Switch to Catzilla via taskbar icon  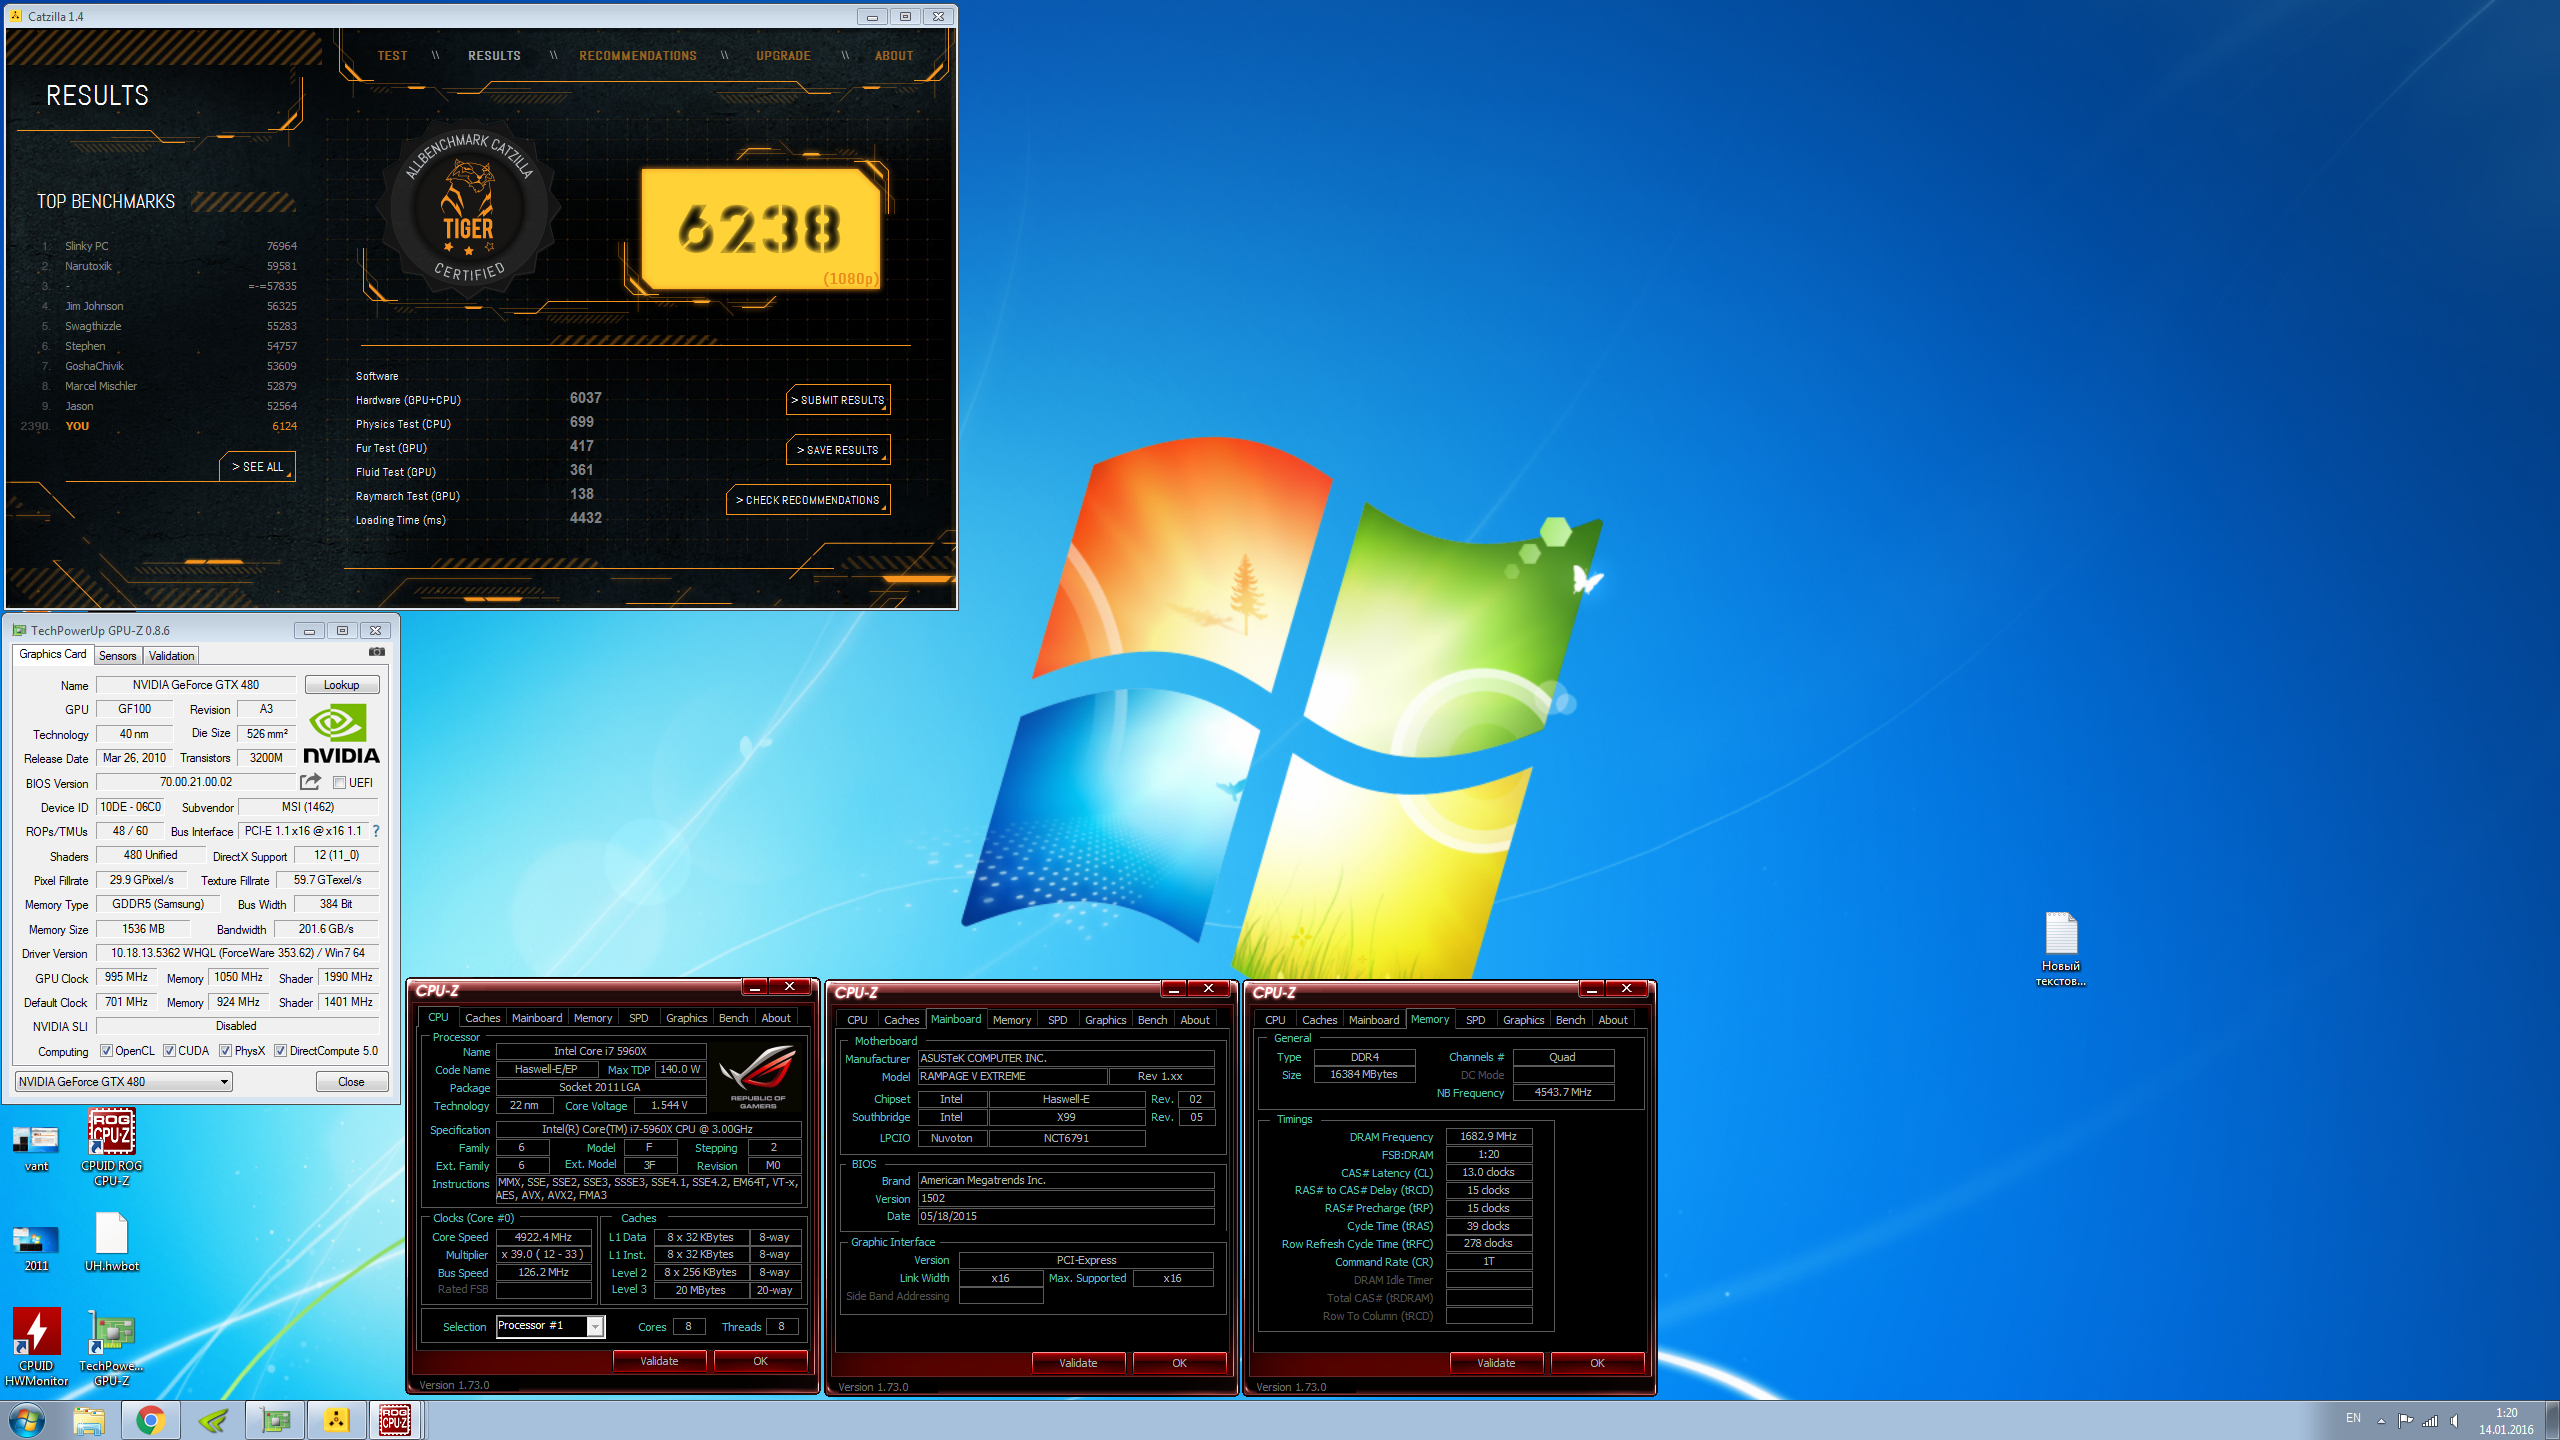click(337, 1420)
